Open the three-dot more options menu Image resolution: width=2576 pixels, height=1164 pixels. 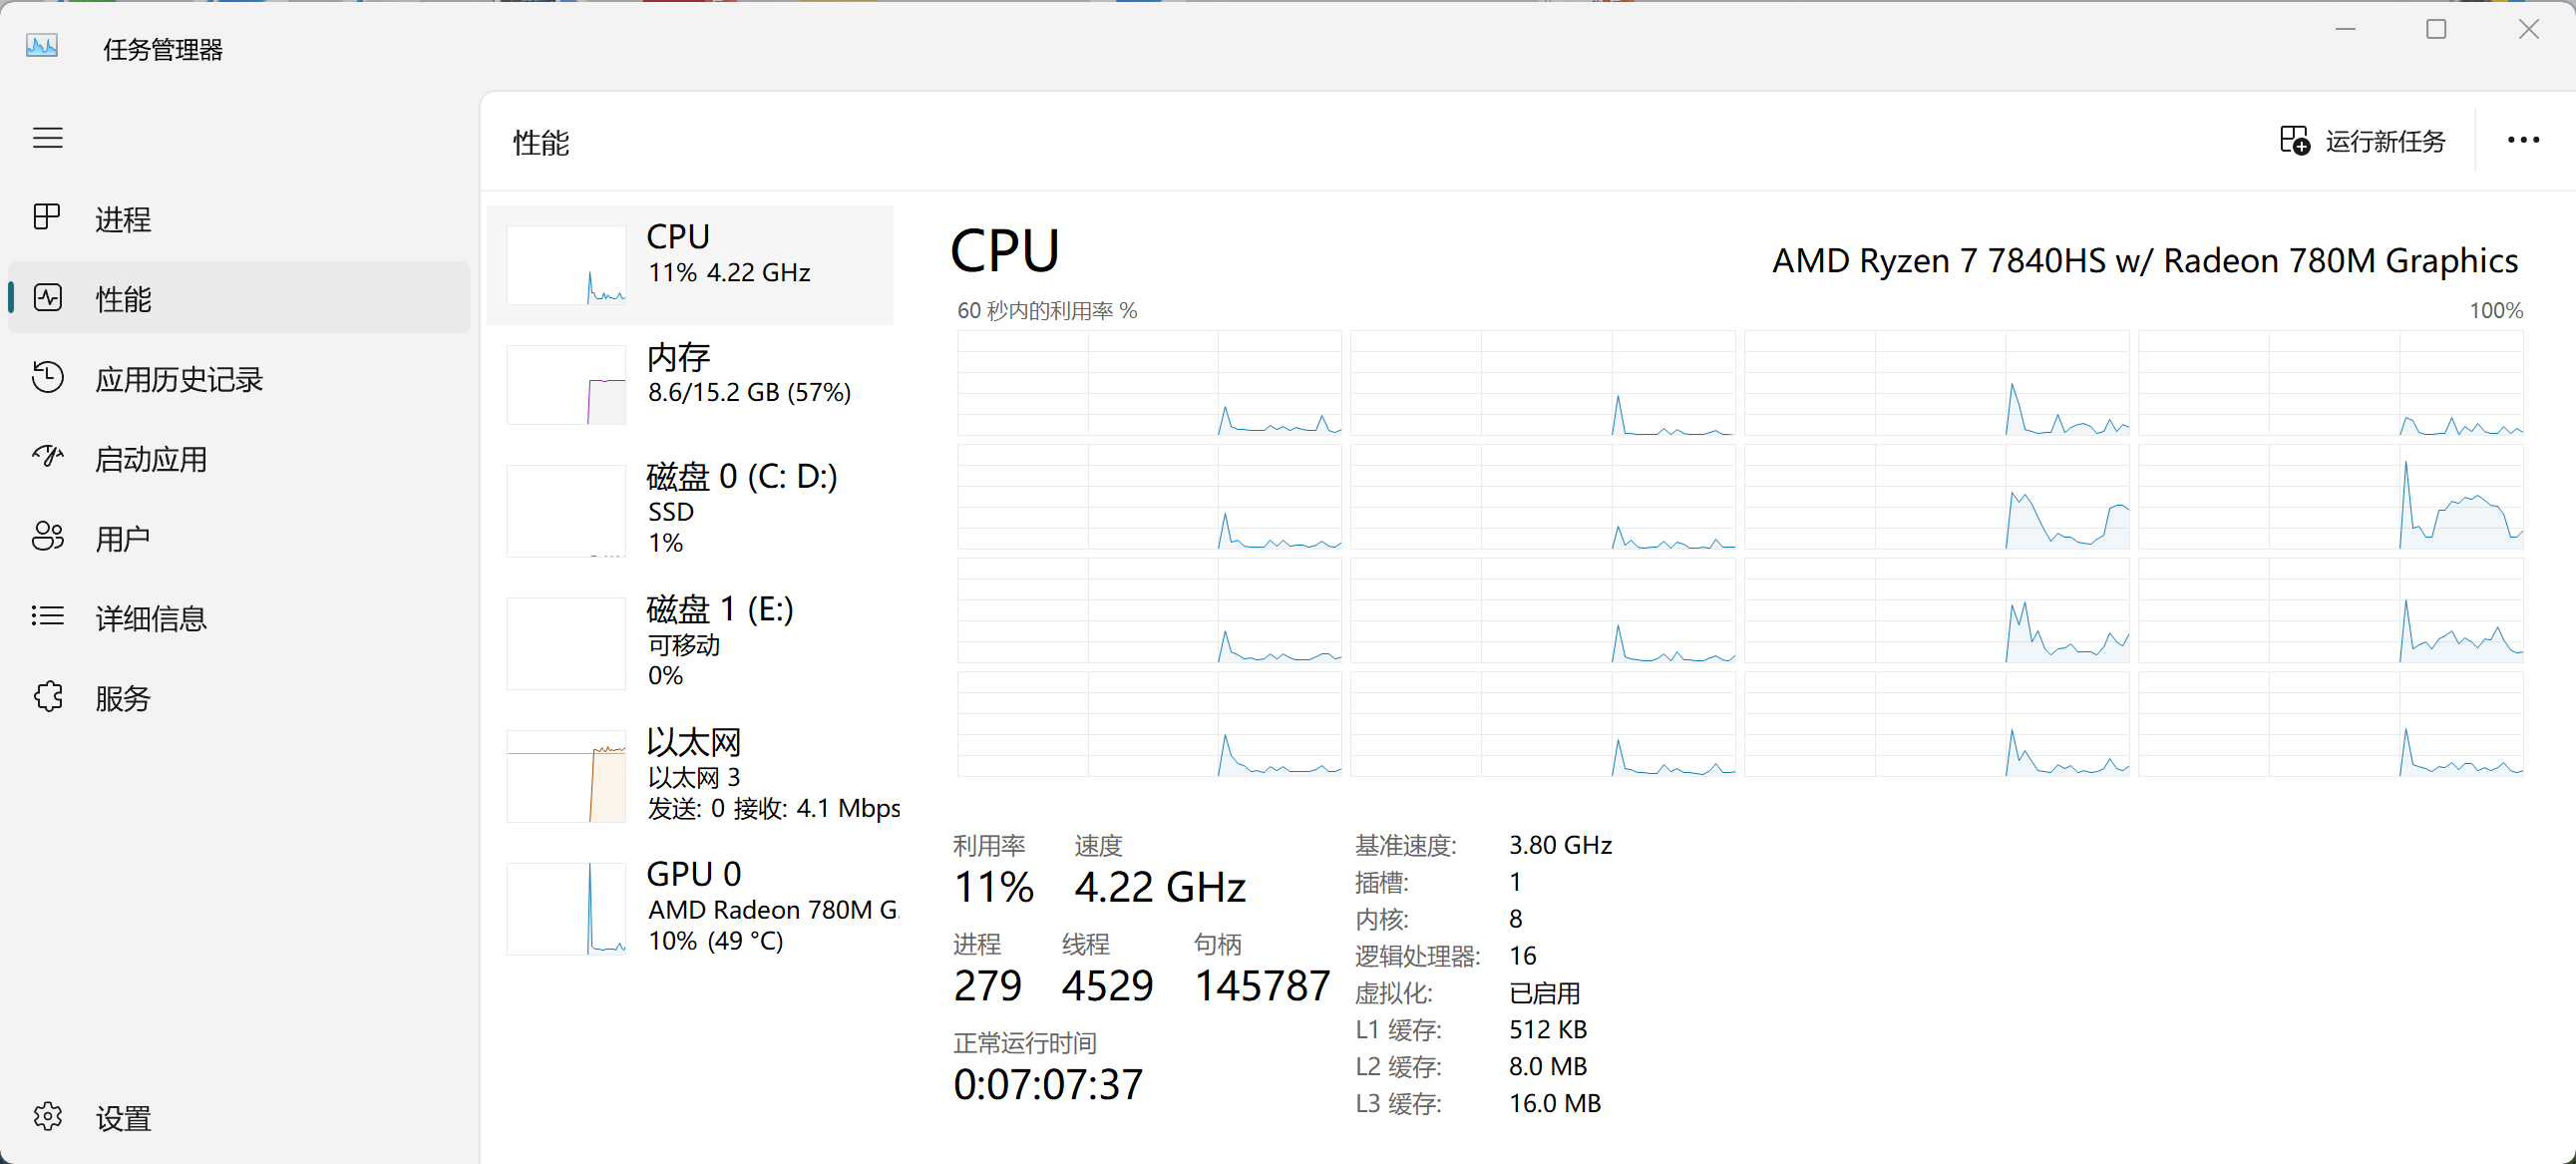2522,141
